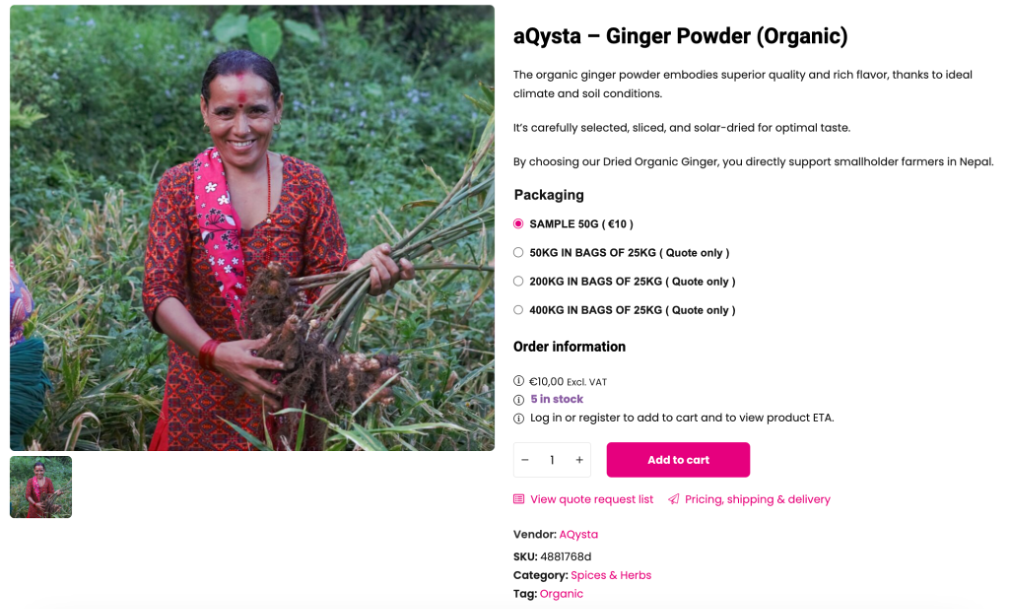Viewport: 1010px width, 610px height.
Task: Click the quote request list icon
Action: tap(519, 499)
